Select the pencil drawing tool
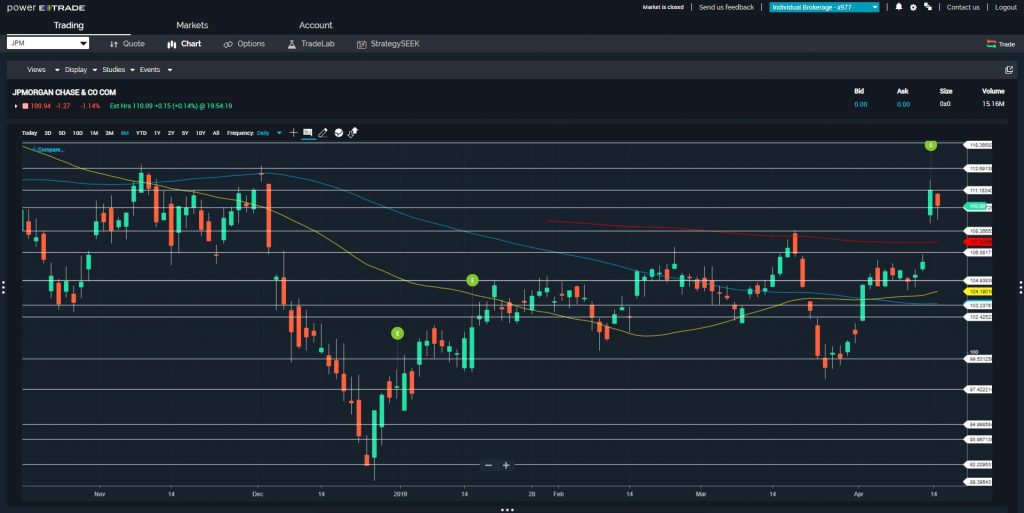This screenshot has height=513, width=1024. (323, 132)
